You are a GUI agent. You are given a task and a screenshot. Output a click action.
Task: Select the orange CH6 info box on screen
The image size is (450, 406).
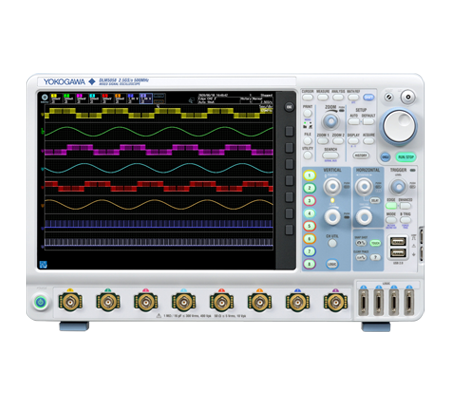tap(120, 98)
